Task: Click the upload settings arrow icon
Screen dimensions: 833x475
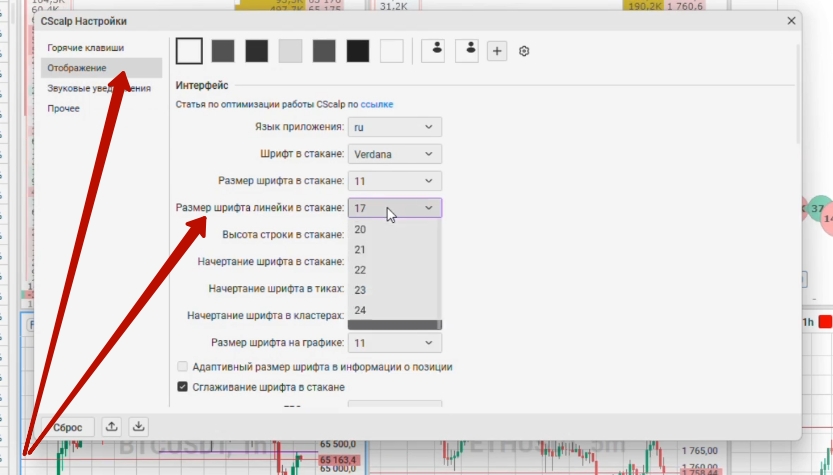Action: (x=112, y=427)
